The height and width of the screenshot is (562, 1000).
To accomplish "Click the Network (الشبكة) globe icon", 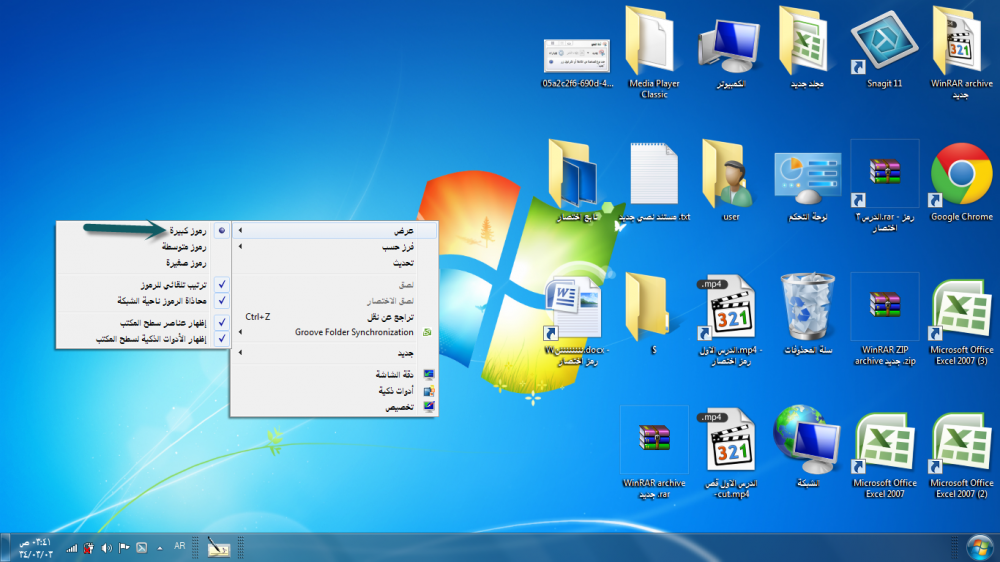I will pos(807,441).
